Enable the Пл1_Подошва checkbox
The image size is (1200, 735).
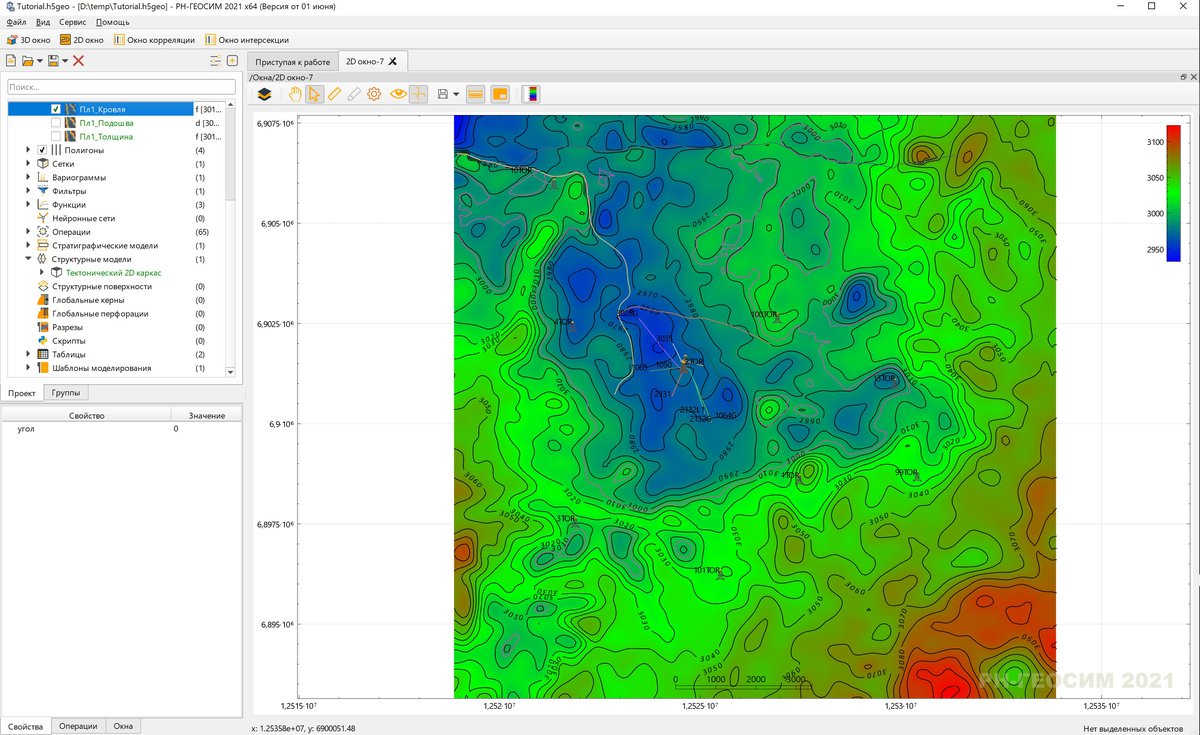pos(56,122)
